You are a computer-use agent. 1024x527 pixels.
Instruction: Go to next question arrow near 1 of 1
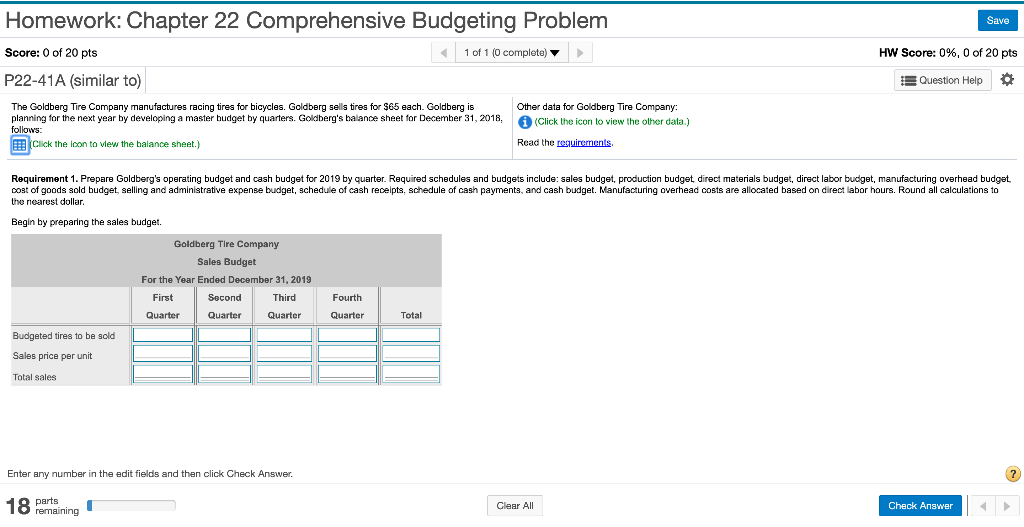(x=580, y=52)
